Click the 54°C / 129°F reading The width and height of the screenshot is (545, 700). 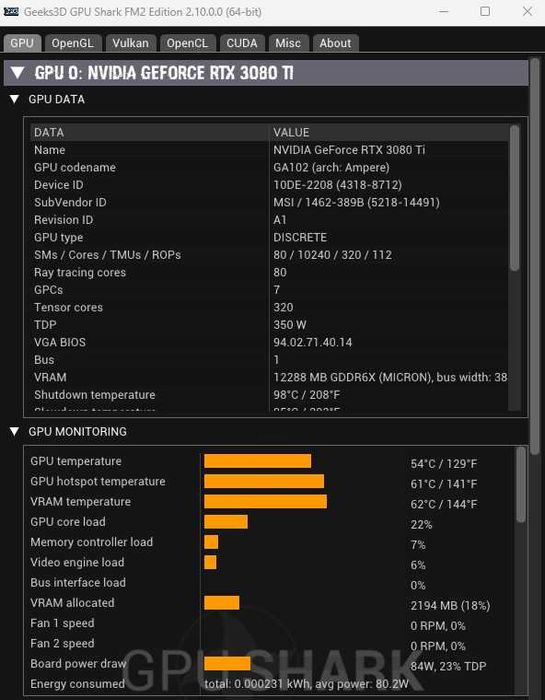[444, 463]
